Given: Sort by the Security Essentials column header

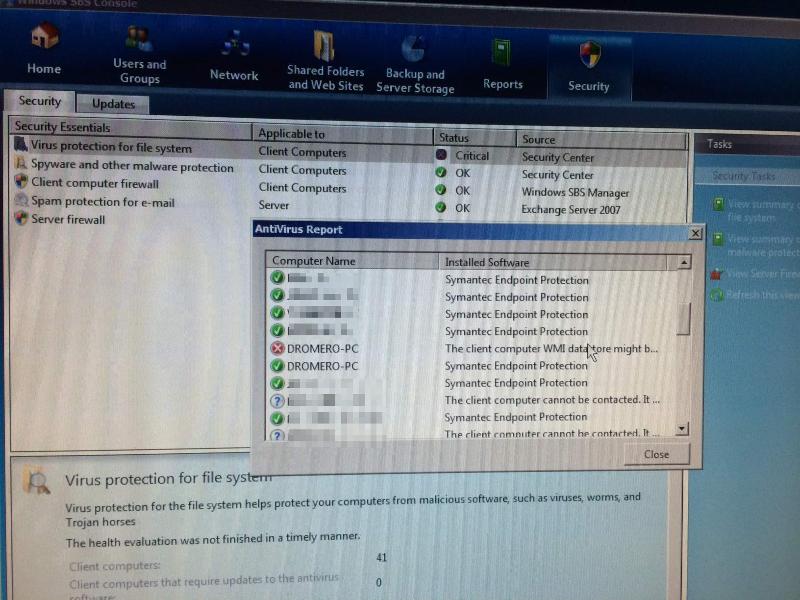Looking at the screenshot, I should pyautogui.click(x=131, y=128).
